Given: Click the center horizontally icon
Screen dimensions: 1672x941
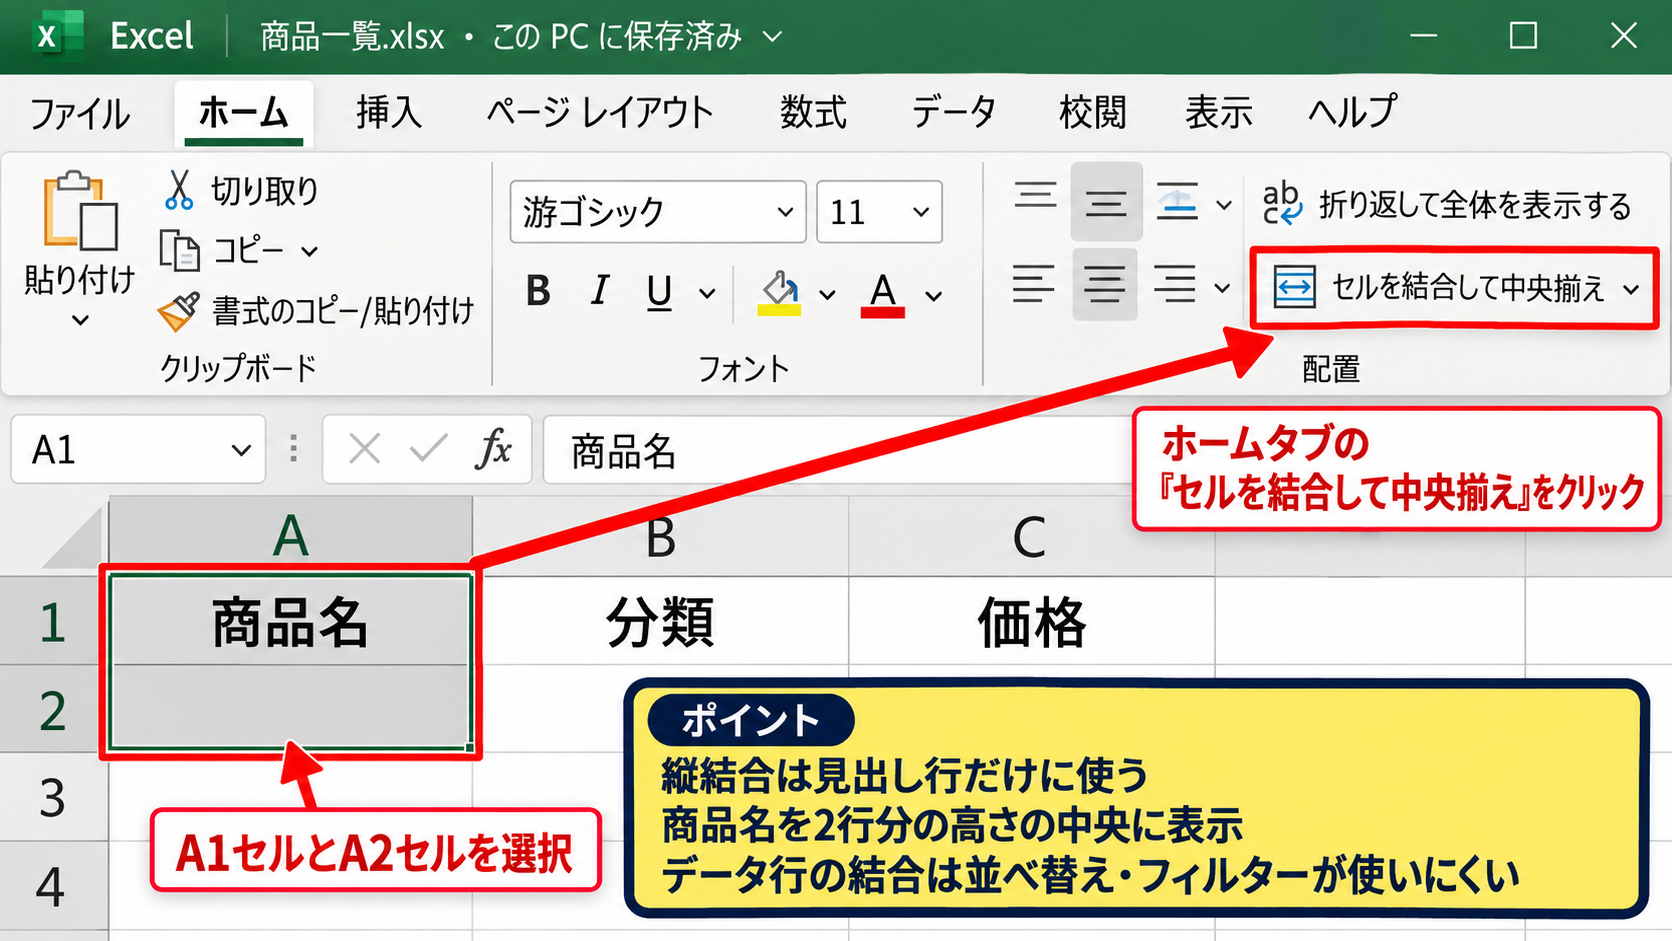Looking at the screenshot, I should (x=1104, y=285).
